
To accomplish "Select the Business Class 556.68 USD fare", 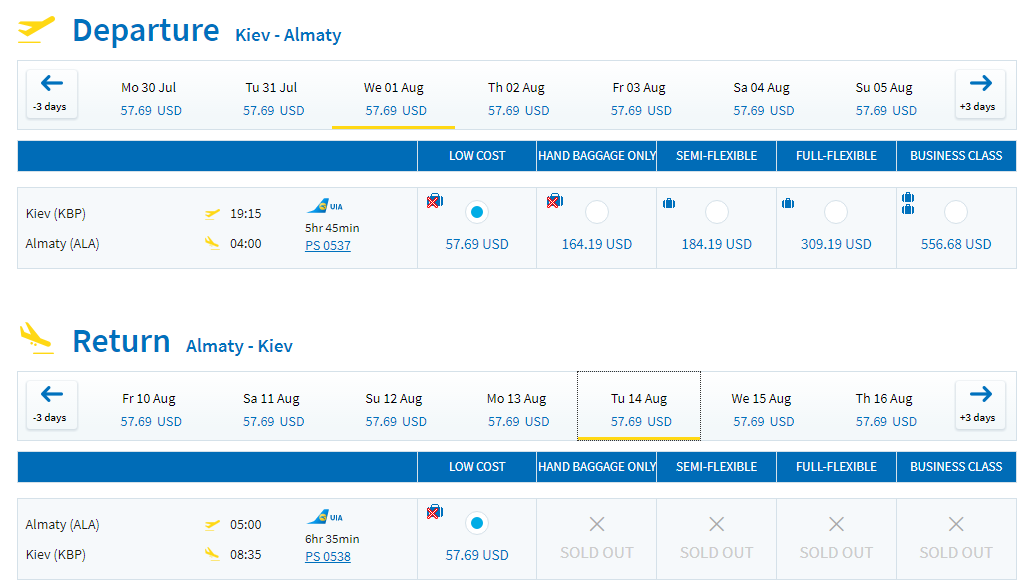I will 956,212.
